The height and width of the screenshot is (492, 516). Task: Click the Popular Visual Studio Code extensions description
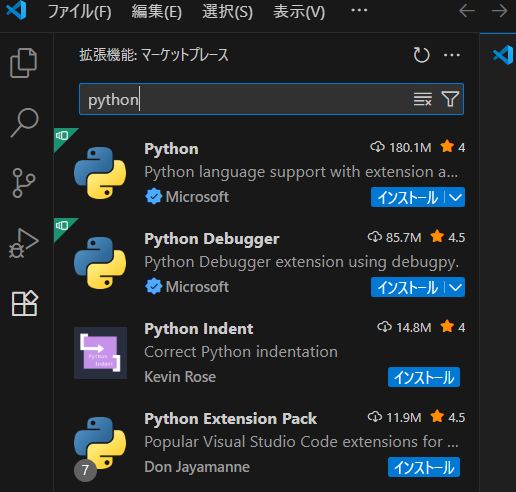point(301,442)
